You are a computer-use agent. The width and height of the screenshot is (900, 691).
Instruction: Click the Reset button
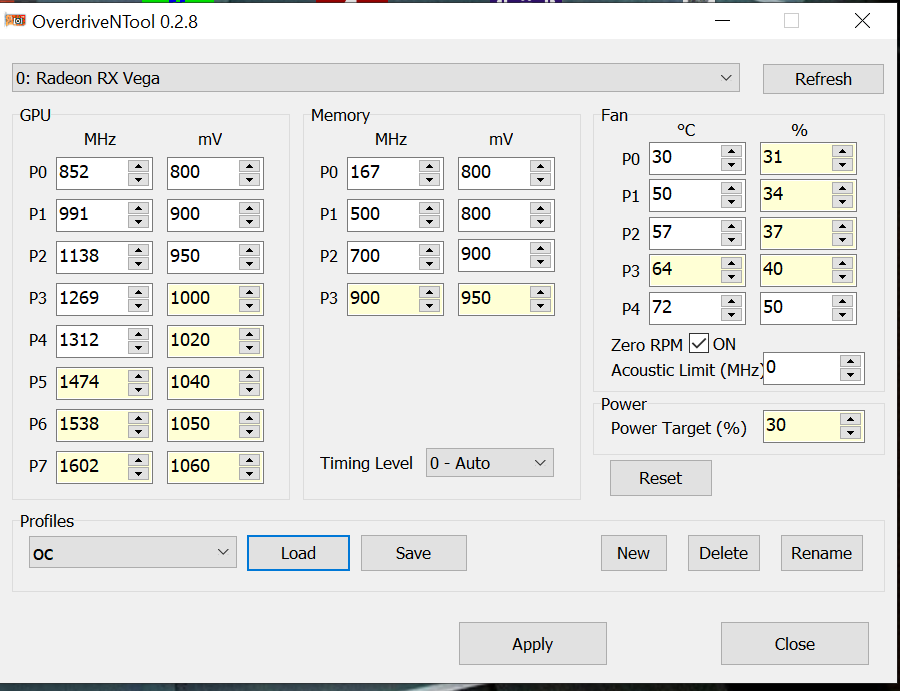[x=661, y=478]
